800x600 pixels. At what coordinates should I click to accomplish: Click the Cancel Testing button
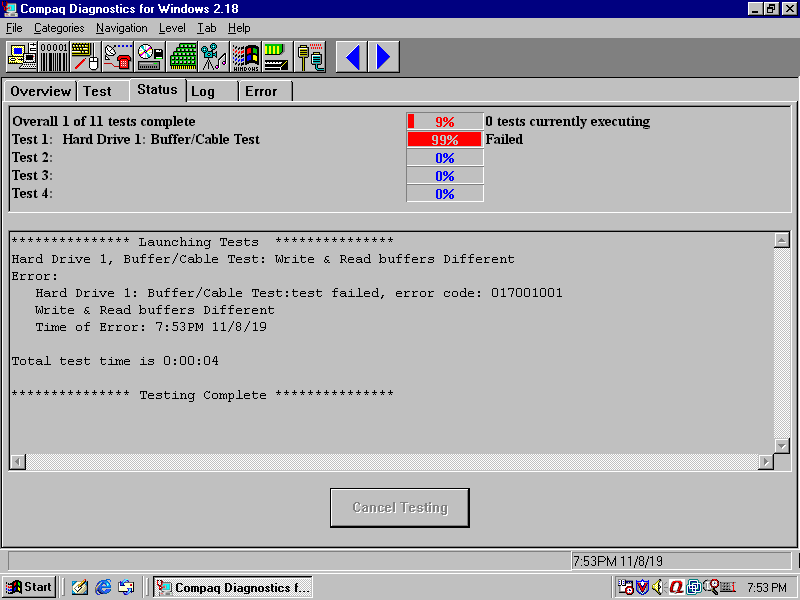[399, 508]
